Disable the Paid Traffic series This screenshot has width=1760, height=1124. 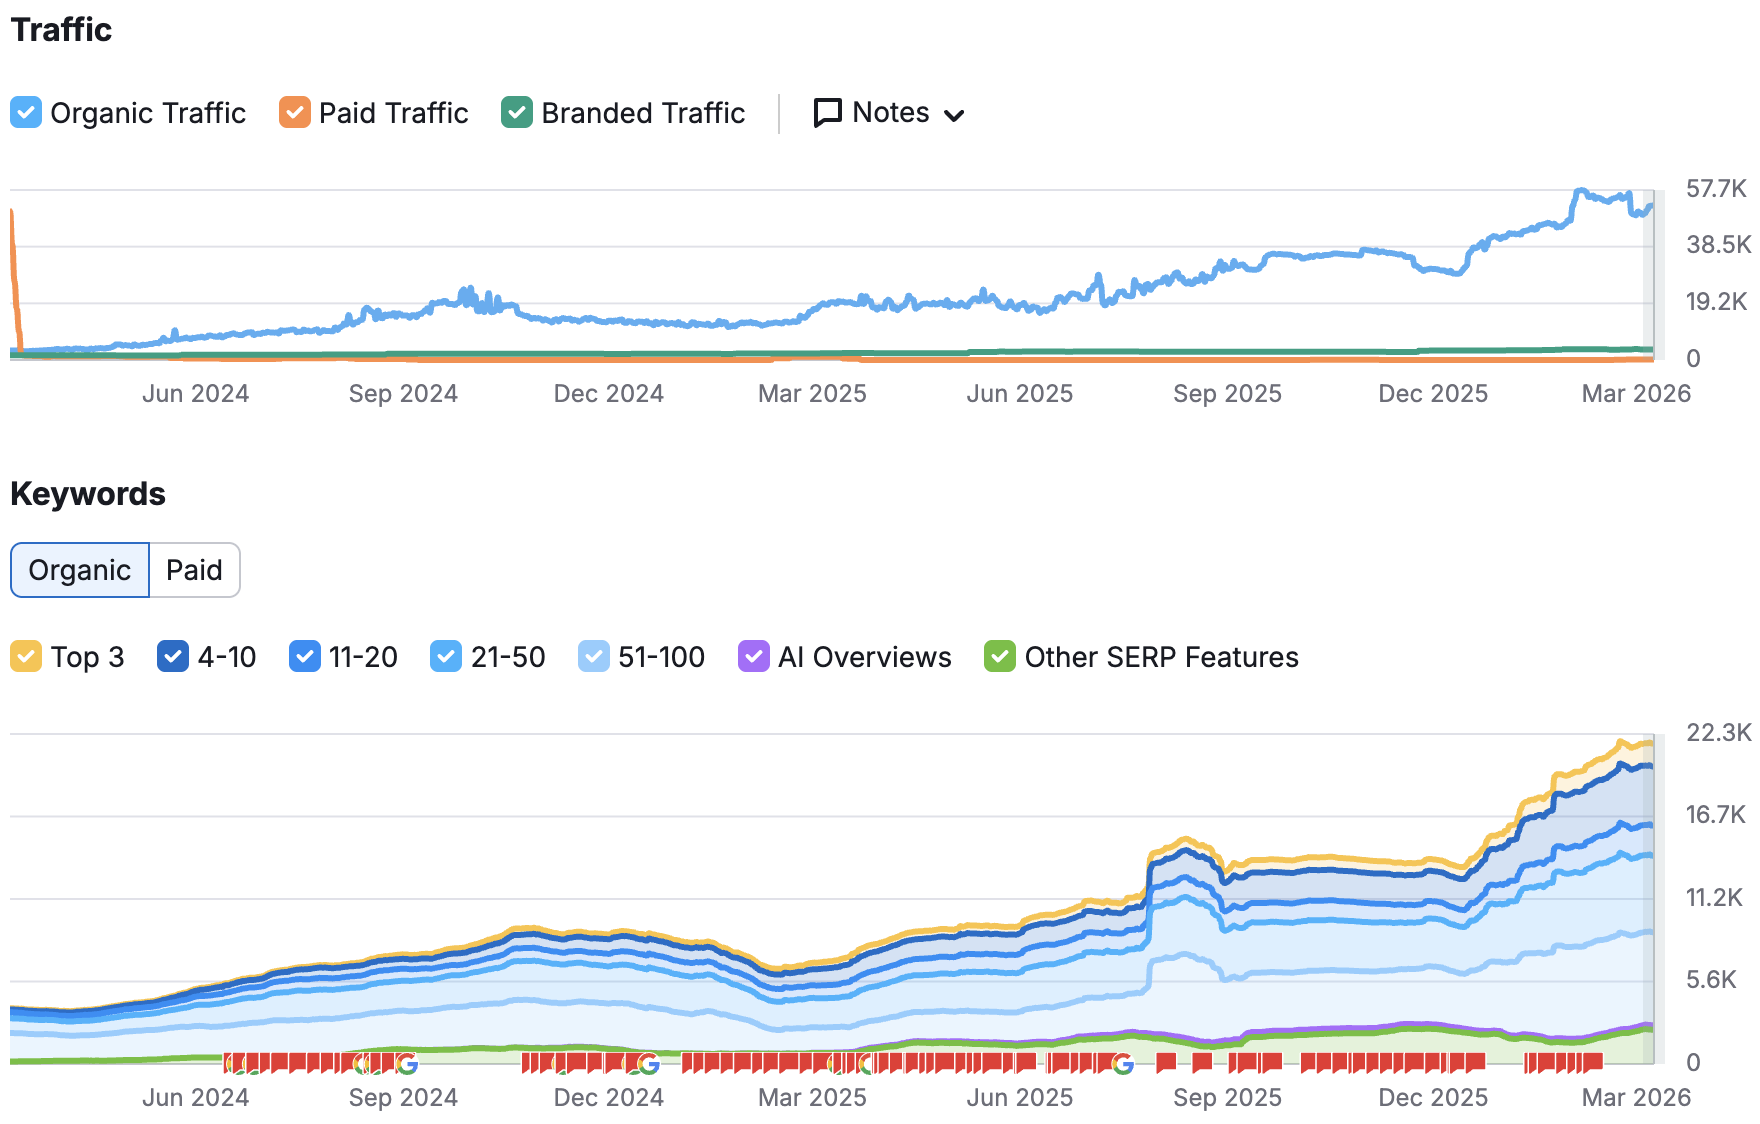click(x=293, y=112)
